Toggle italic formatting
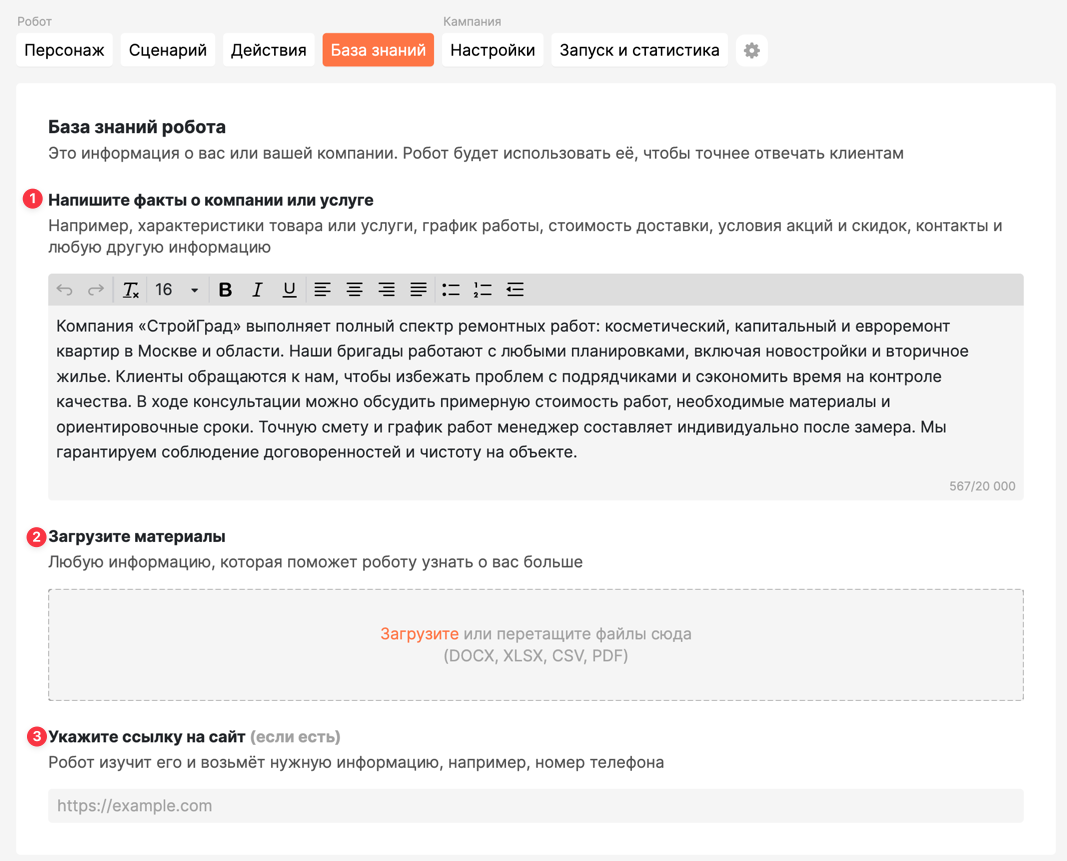Viewport: 1067px width, 861px height. click(257, 290)
